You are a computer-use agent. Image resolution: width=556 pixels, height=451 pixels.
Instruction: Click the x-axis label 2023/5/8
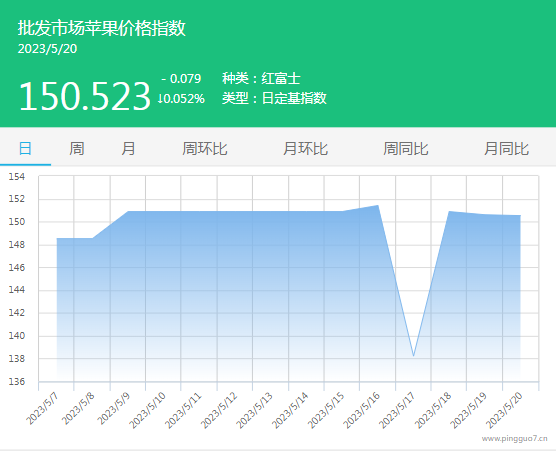(x=78, y=409)
